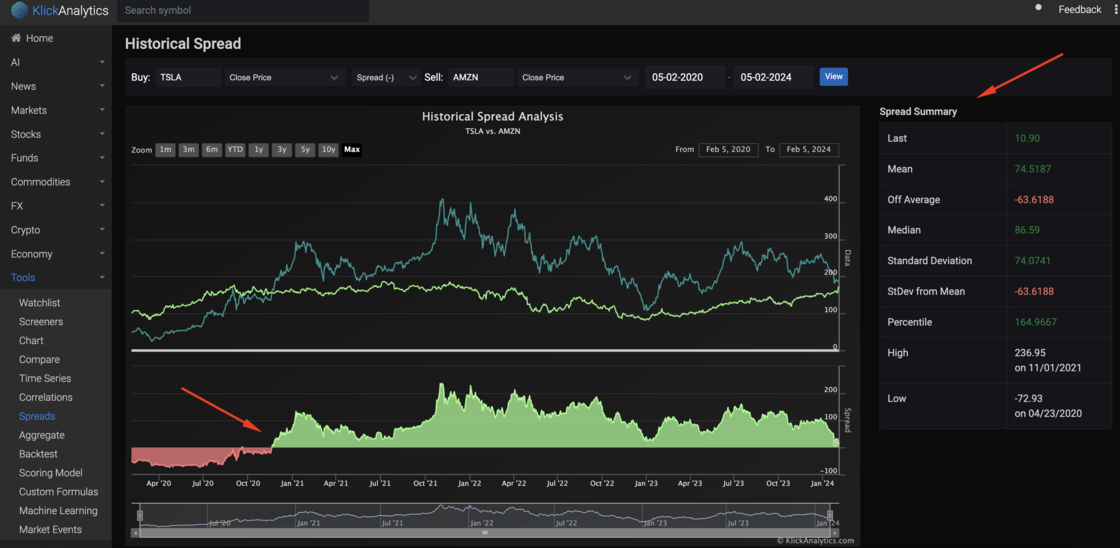Expand the Markets sidebar menu

point(56,110)
